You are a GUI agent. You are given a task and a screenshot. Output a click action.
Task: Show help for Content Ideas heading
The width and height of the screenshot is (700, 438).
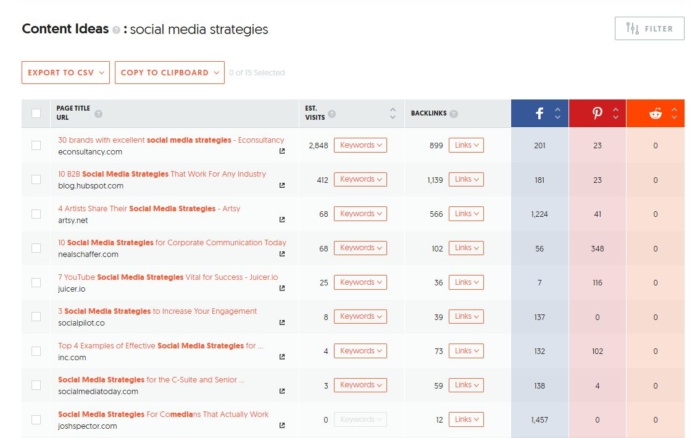(116, 30)
